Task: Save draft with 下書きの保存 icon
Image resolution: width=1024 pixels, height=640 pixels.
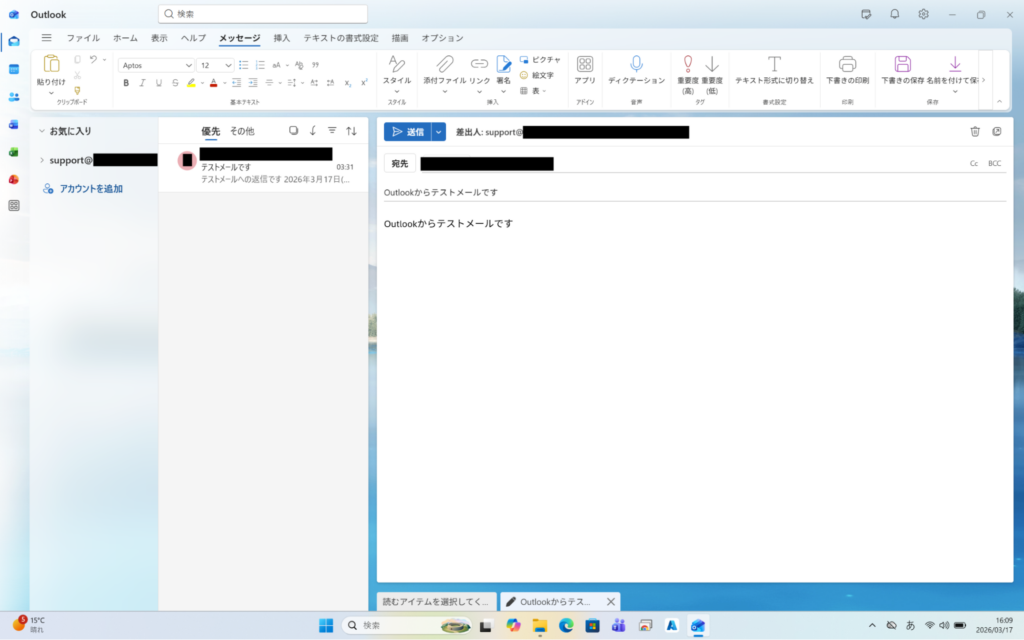Action: point(902,64)
